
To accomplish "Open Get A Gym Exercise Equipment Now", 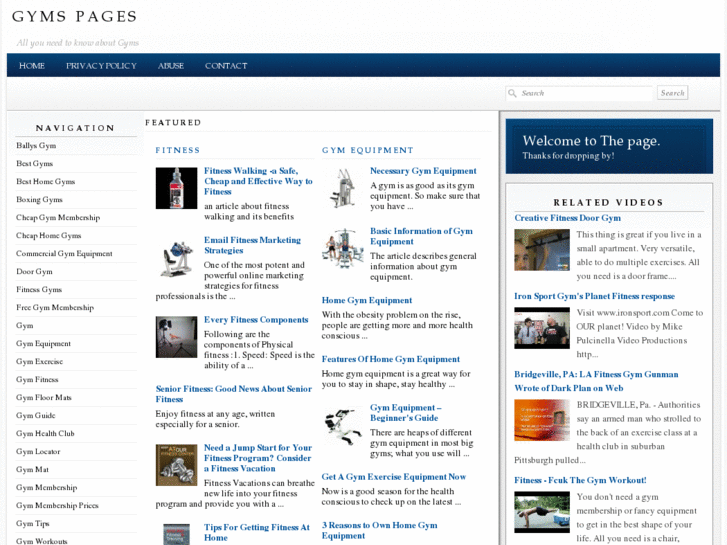I will (x=394, y=477).
